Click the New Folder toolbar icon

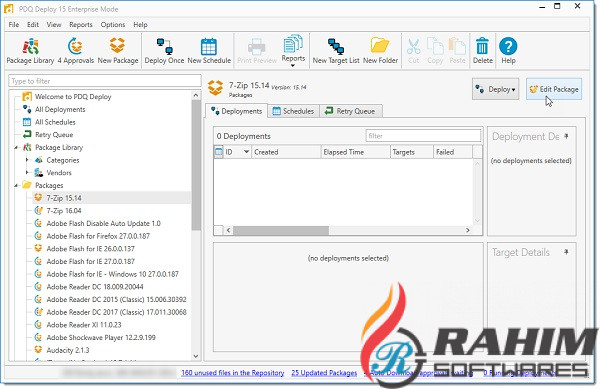point(380,51)
